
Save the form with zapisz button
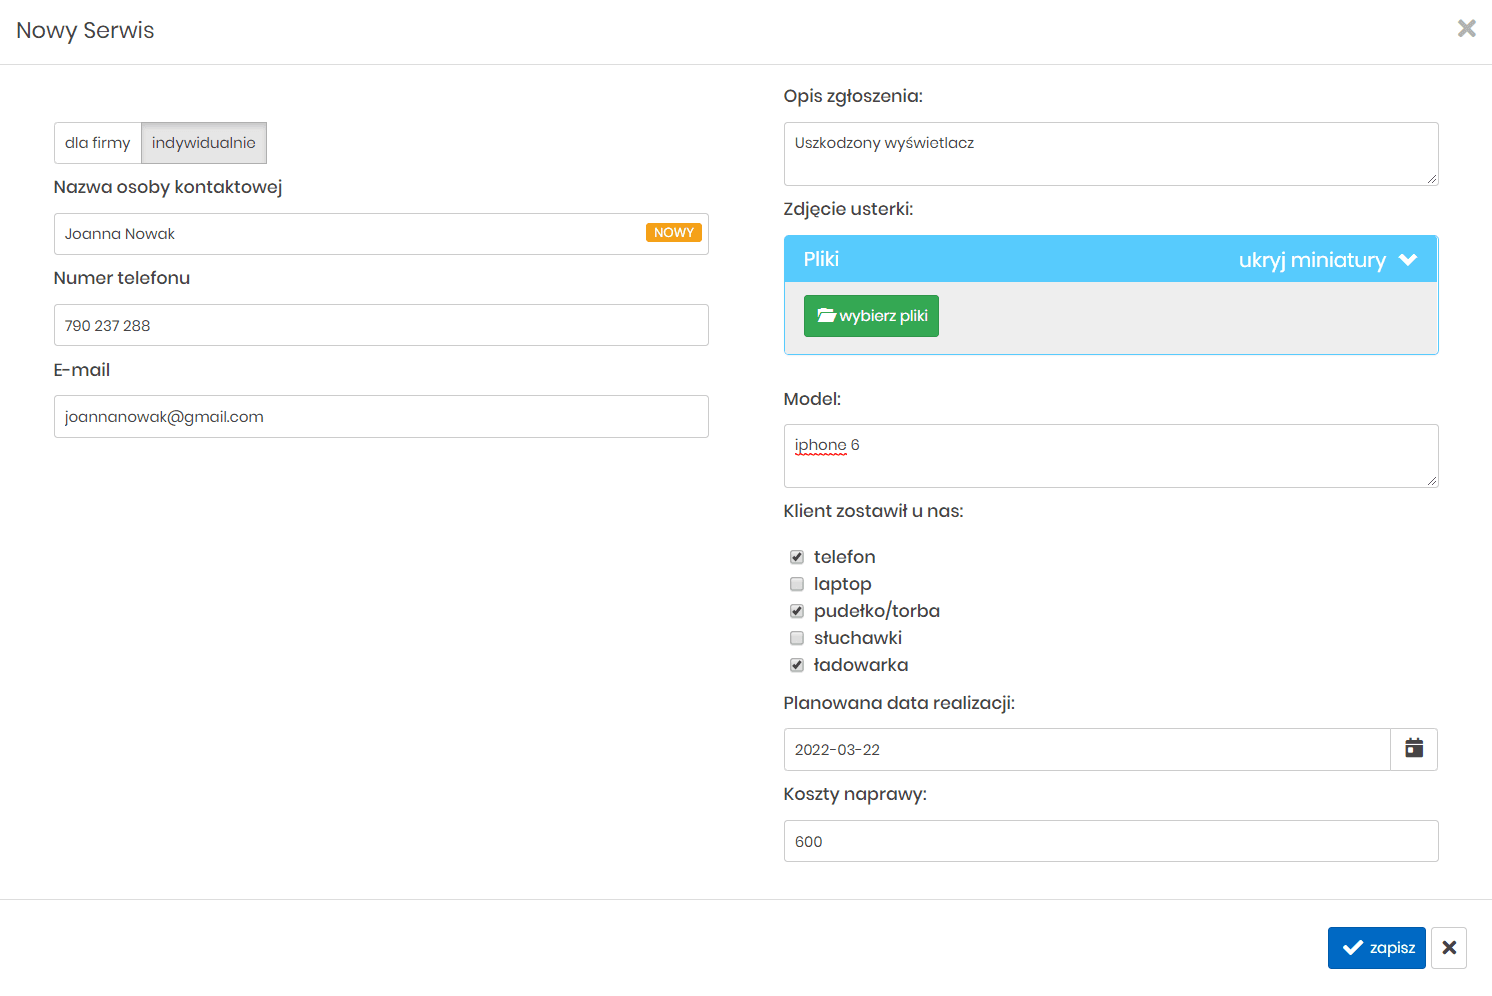(1376, 948)
